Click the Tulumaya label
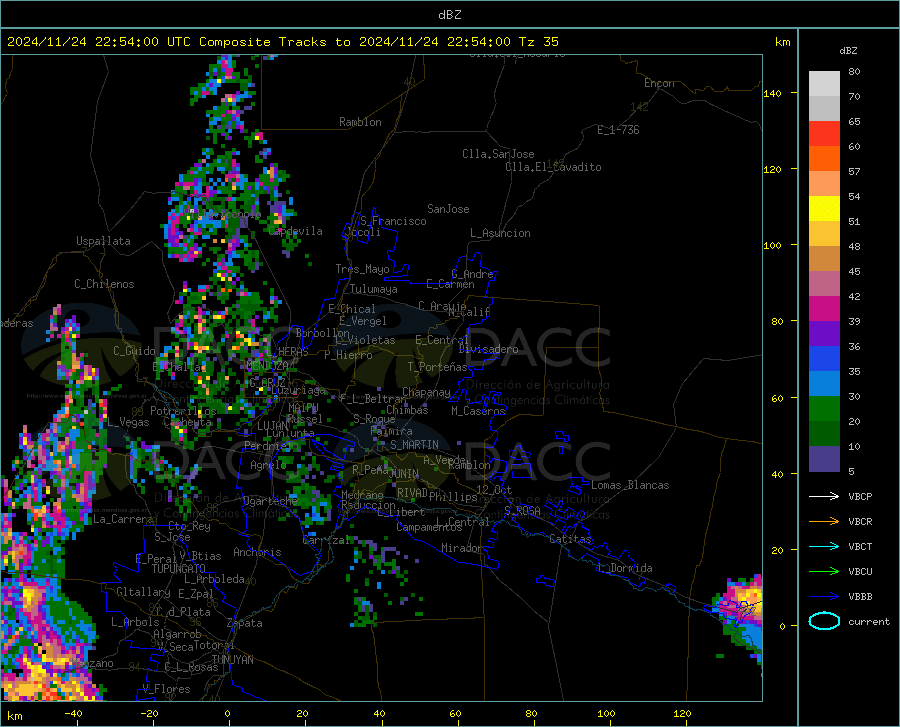The width and height of the screenshot is (900, 727). 374,289
